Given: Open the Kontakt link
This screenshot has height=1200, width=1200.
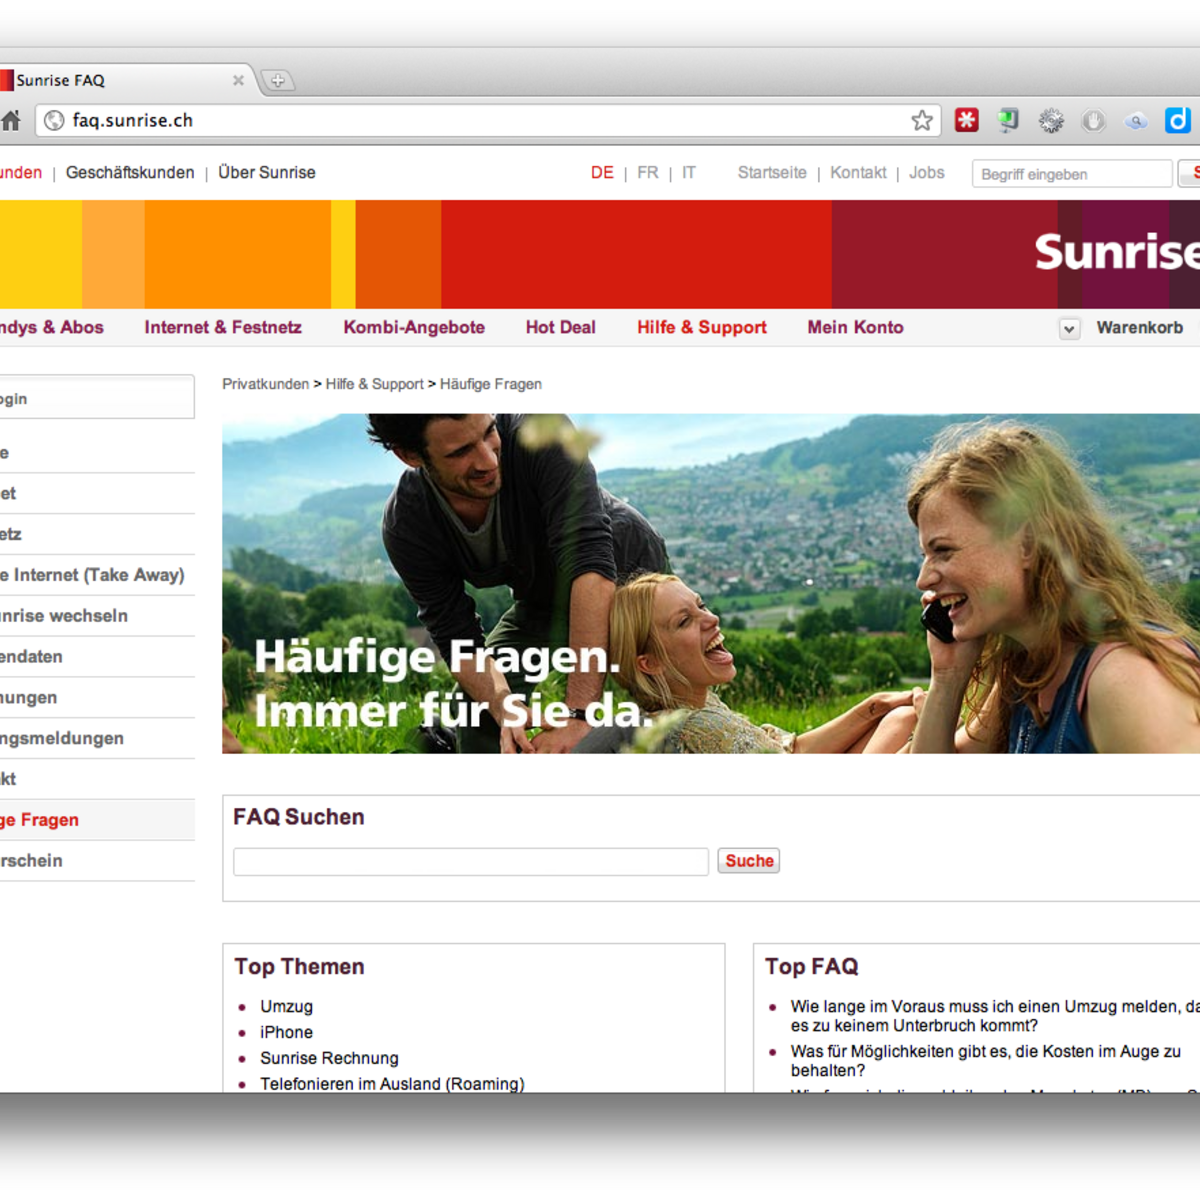Looking at the screenshot, I should [x=858, y=172].
